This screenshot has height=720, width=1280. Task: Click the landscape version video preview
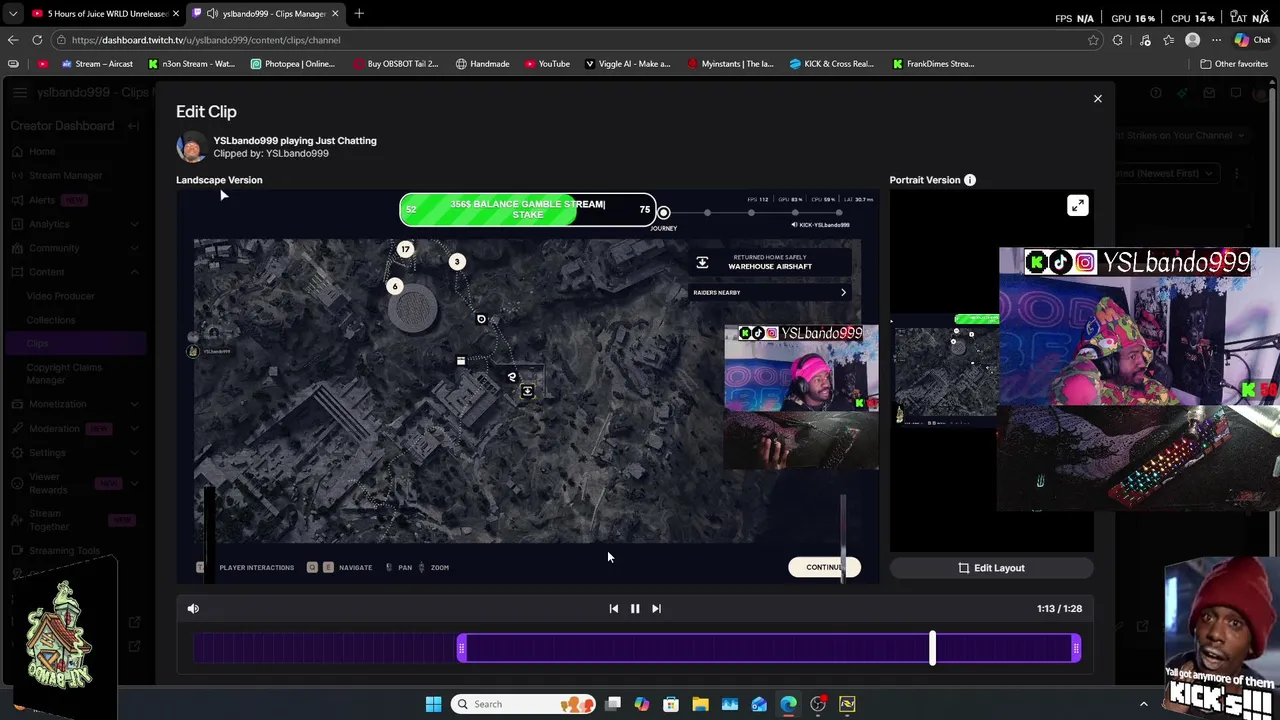click(x=527, y=387)
